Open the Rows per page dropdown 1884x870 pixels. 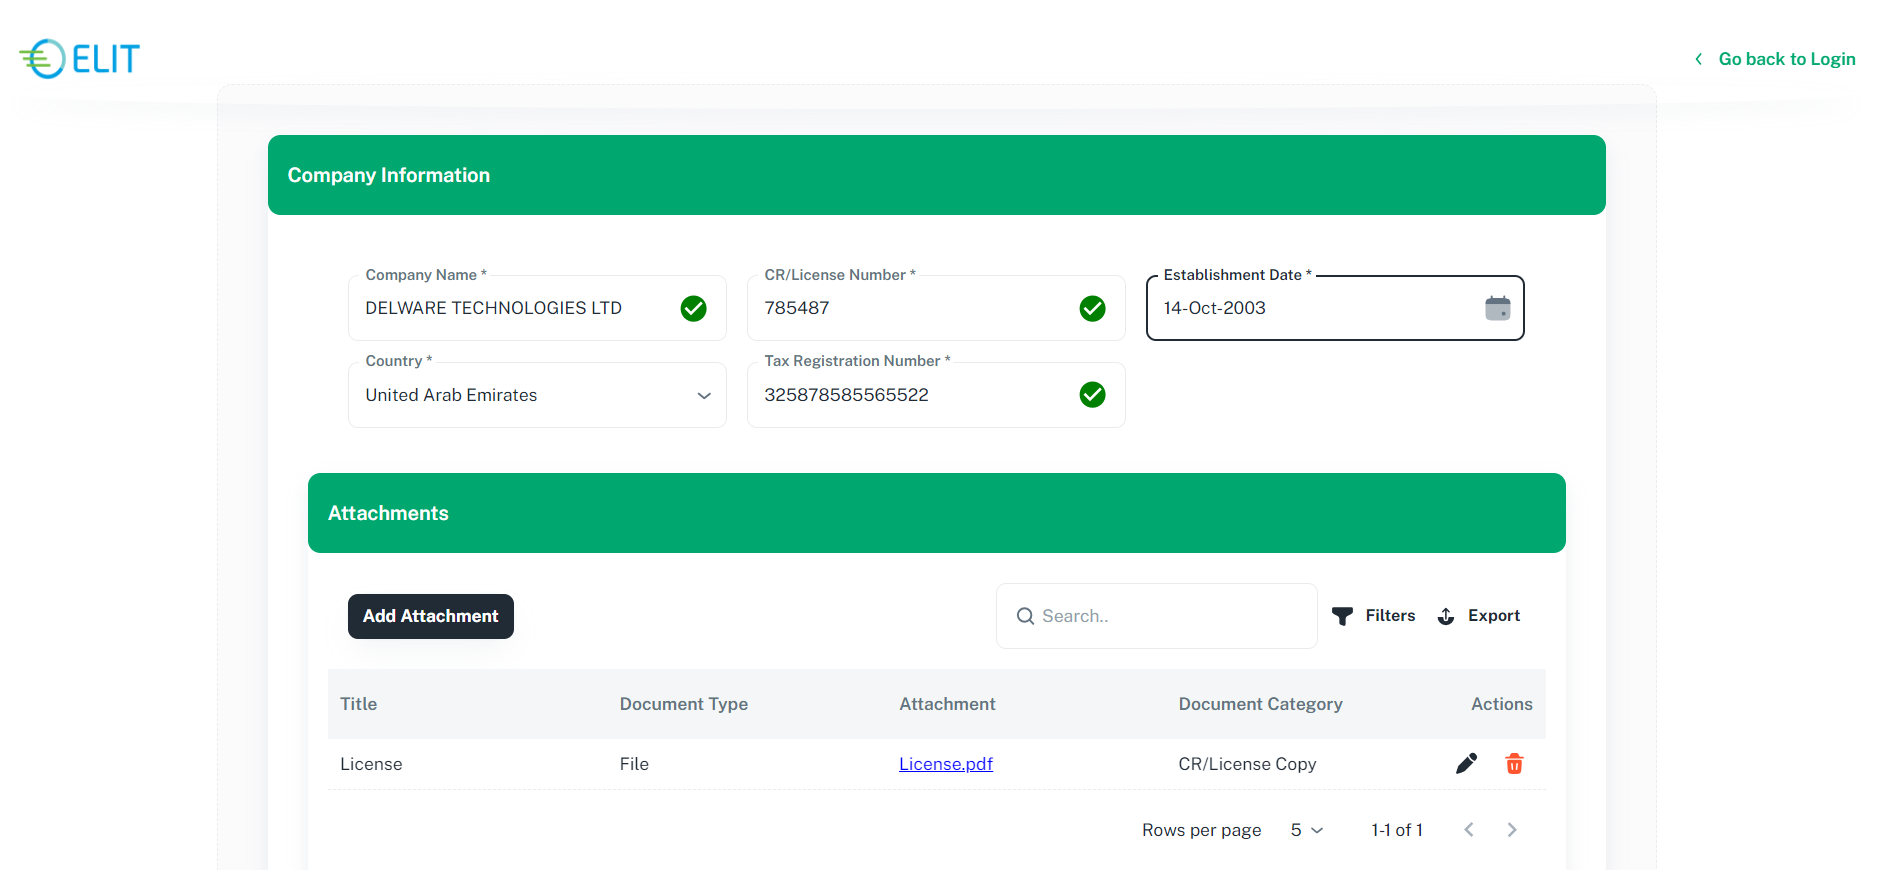1306,830
